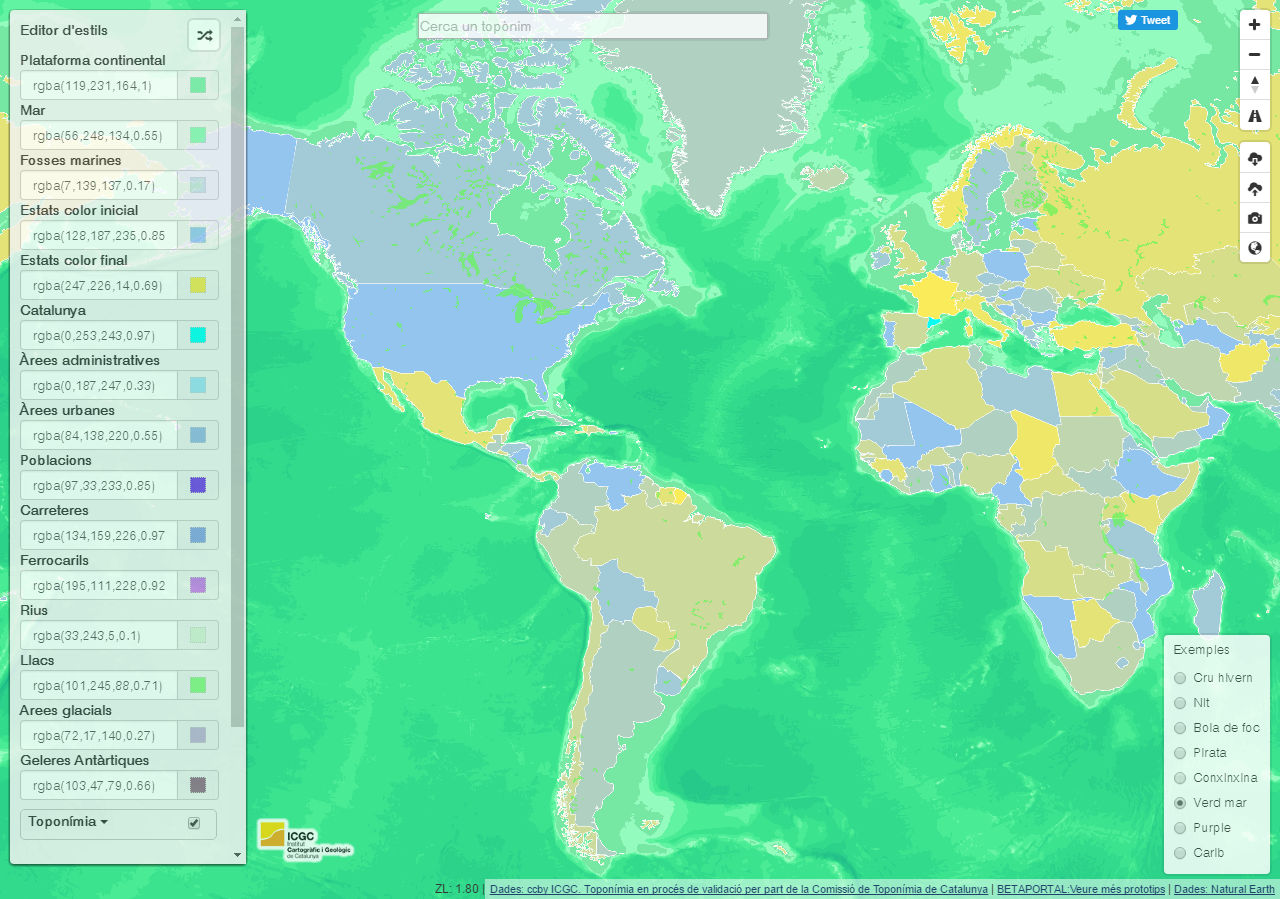Open the Poblacions color swatch
This screenshot has height=899, width=1280.
[x=198, y=485]
